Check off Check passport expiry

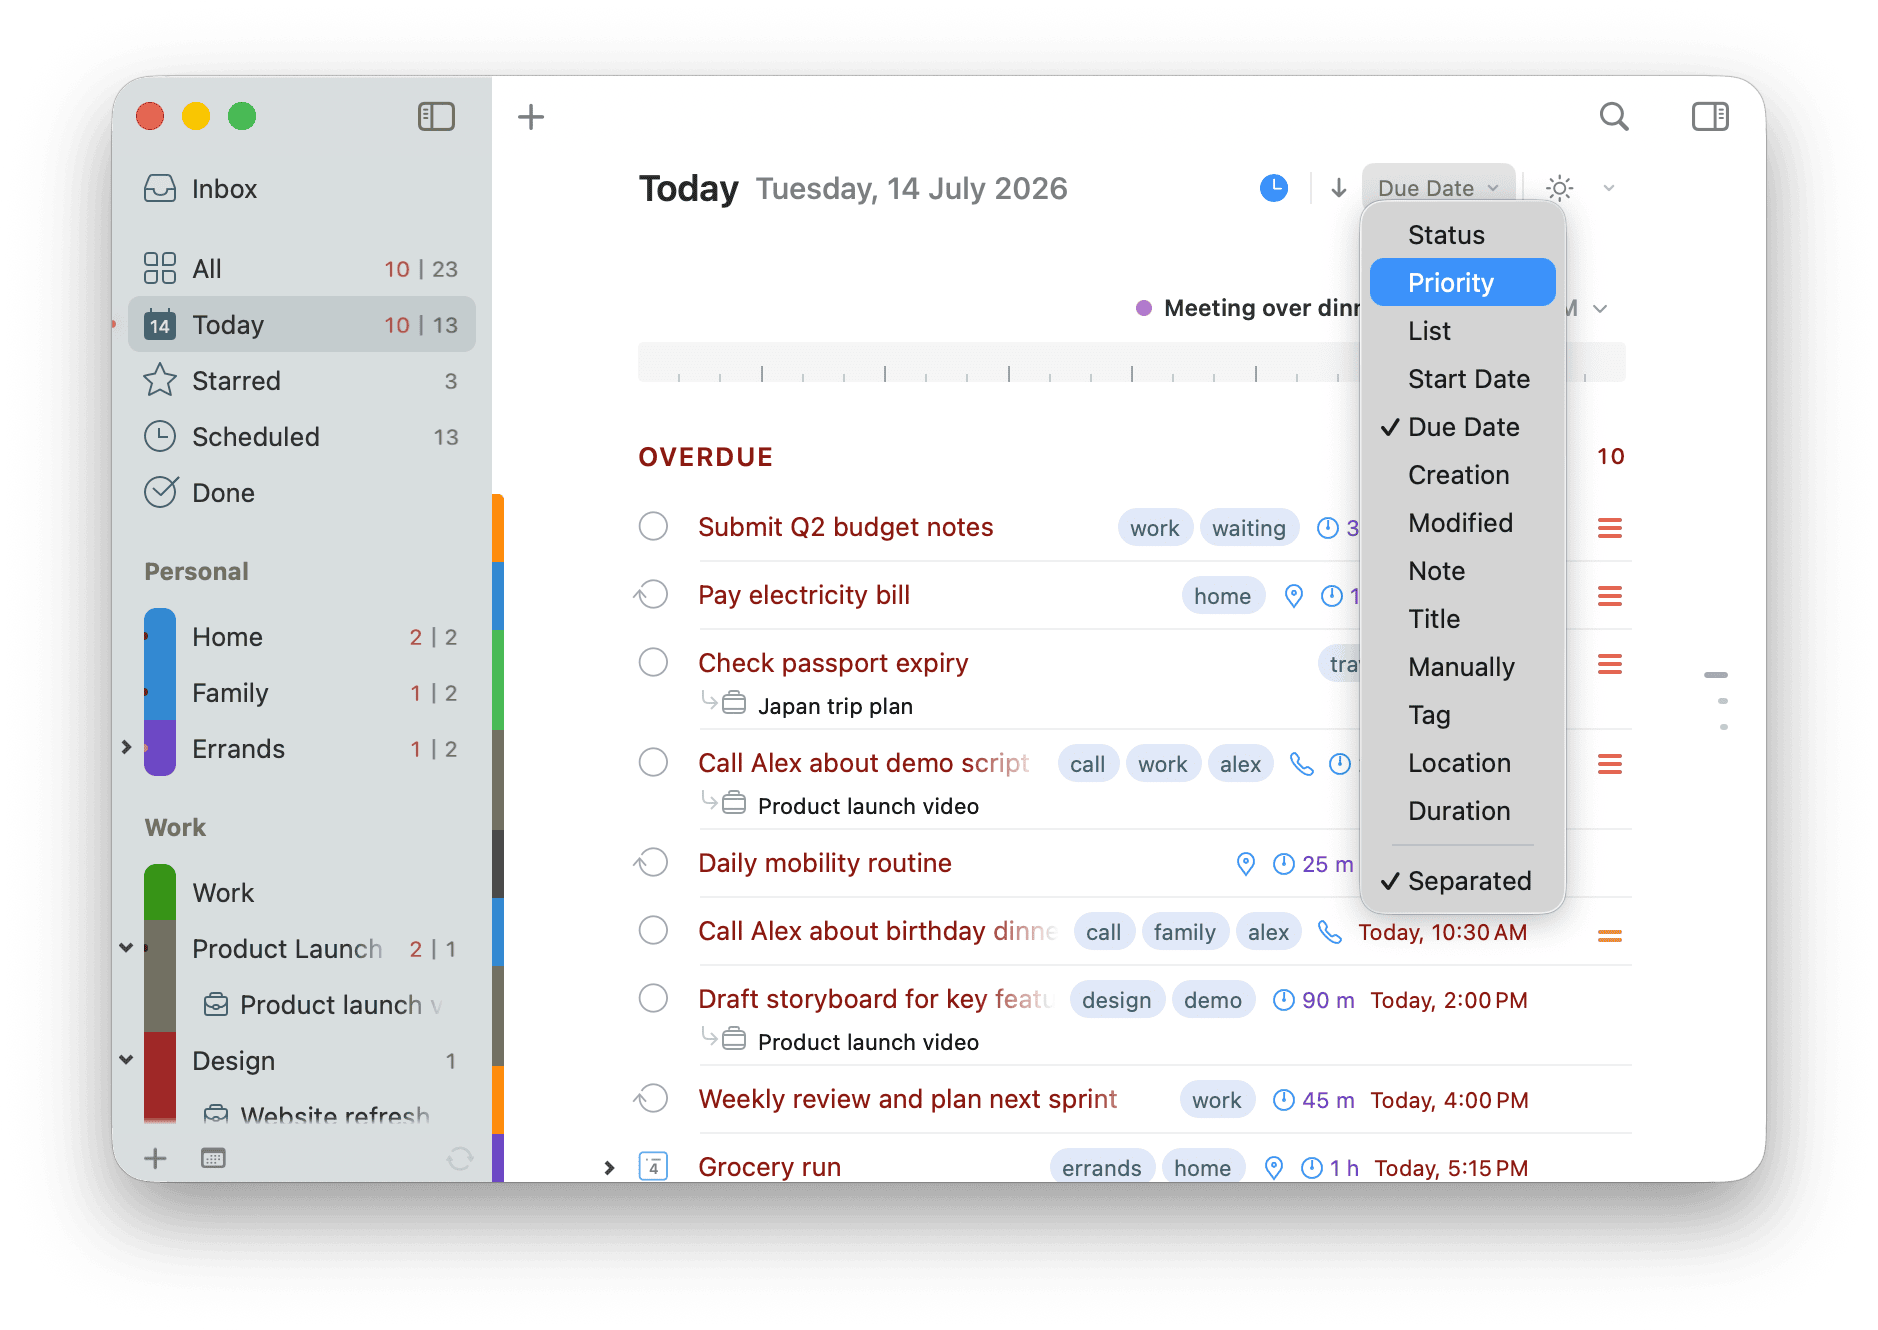pos(653,662)
